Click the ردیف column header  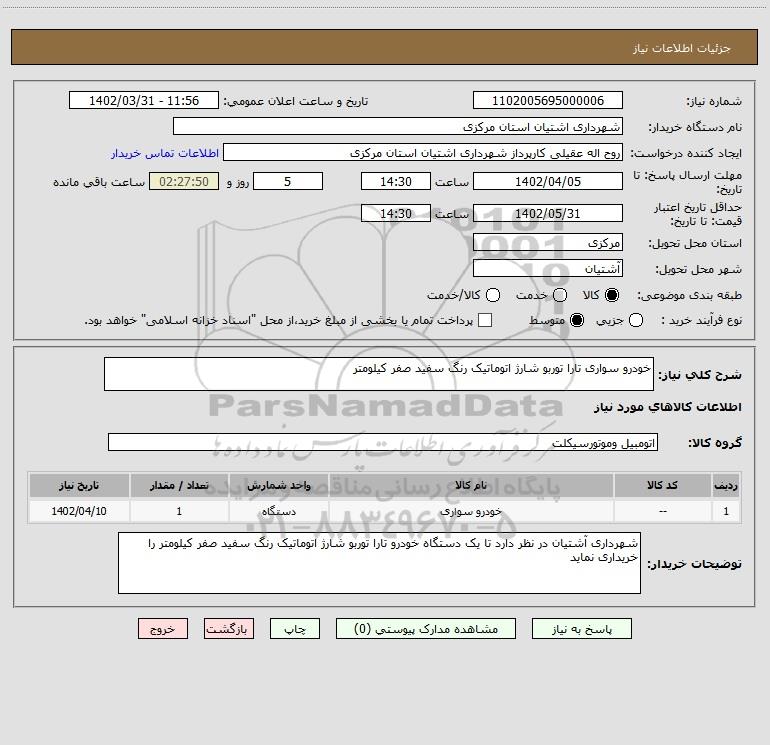tap(726, 485)
